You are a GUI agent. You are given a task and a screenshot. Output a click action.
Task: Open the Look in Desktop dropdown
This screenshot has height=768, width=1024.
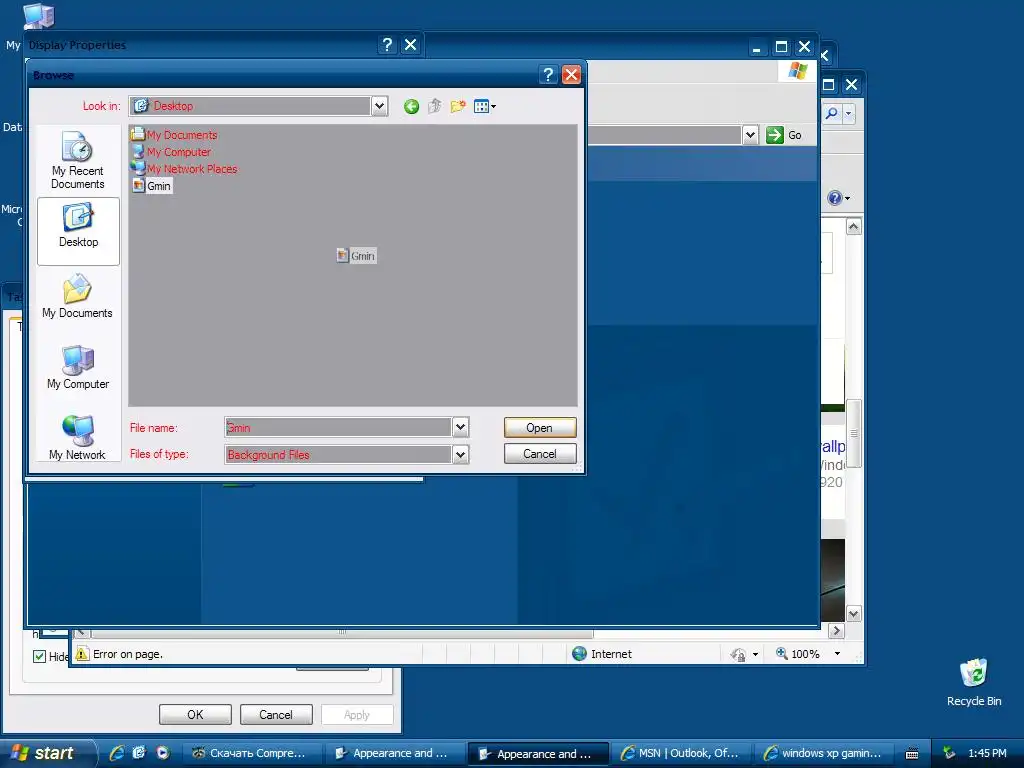[x=379, y=106]
